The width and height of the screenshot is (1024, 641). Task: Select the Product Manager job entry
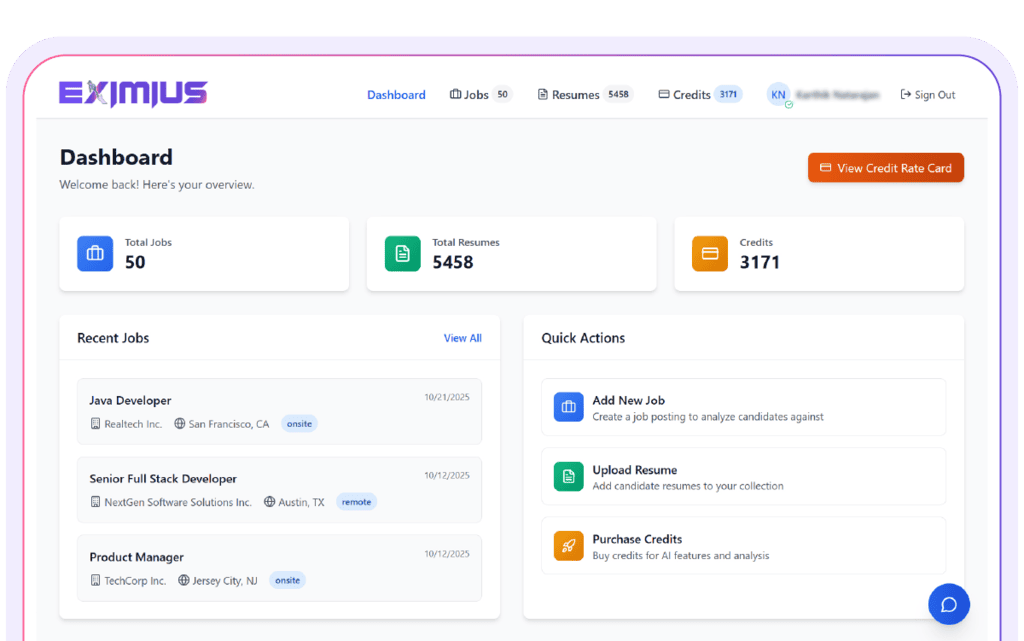click(x=137, y=557)
